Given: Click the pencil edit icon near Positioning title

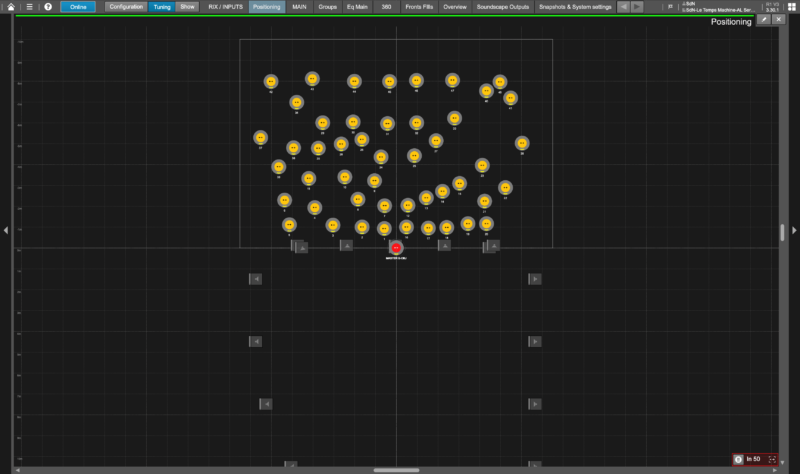Looking at the screenshot, I should [764, 19].
